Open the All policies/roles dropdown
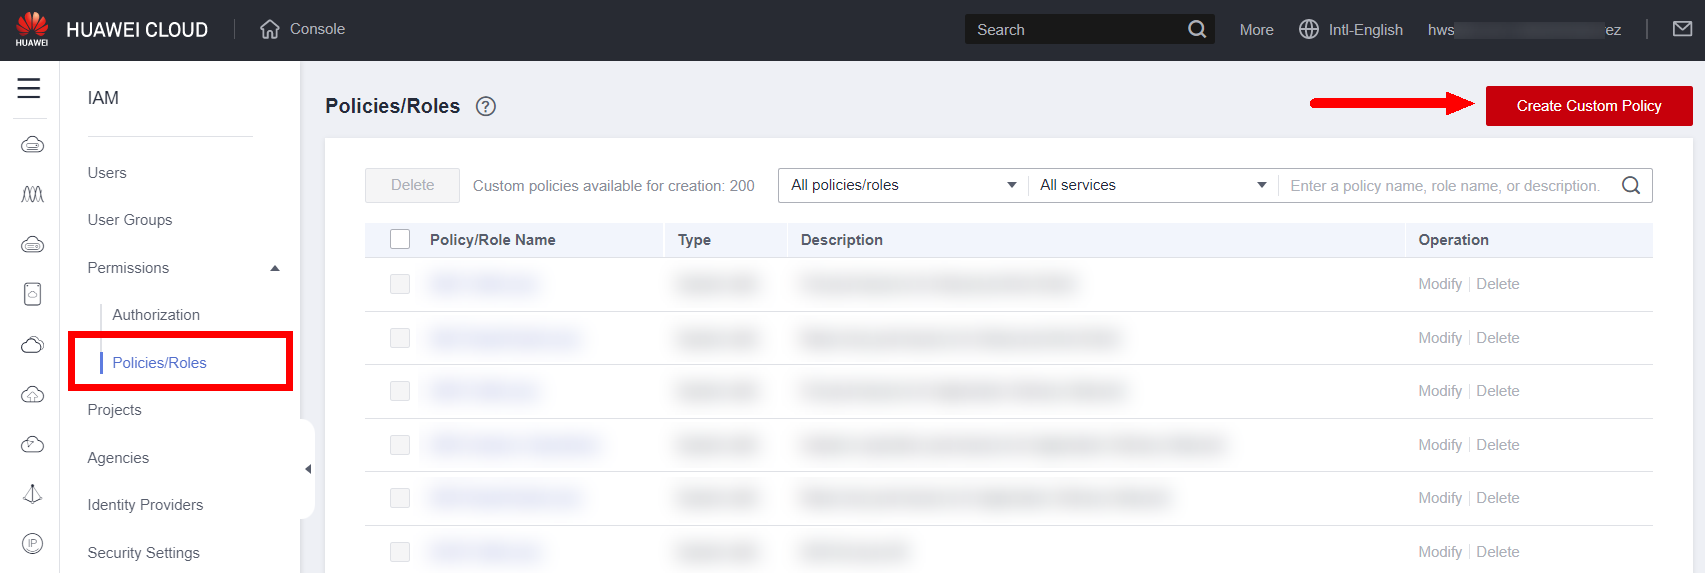1705x573 pixels. coord(902,185)
